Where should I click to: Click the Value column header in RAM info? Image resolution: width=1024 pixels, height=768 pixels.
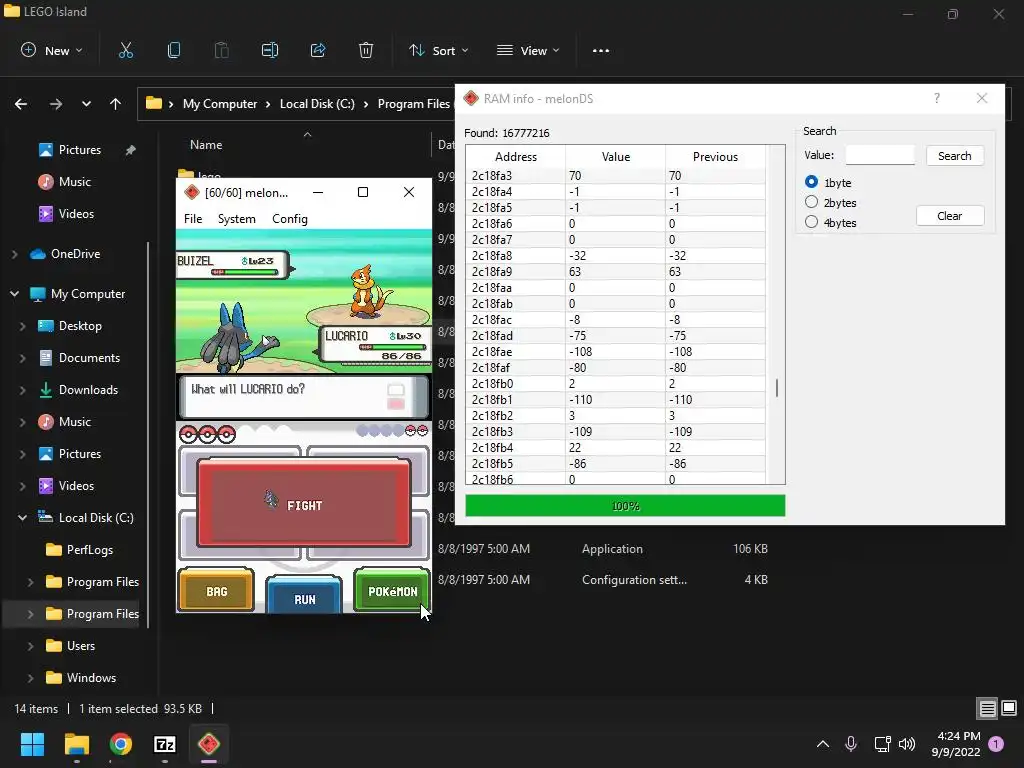click(x=615, y=157)
